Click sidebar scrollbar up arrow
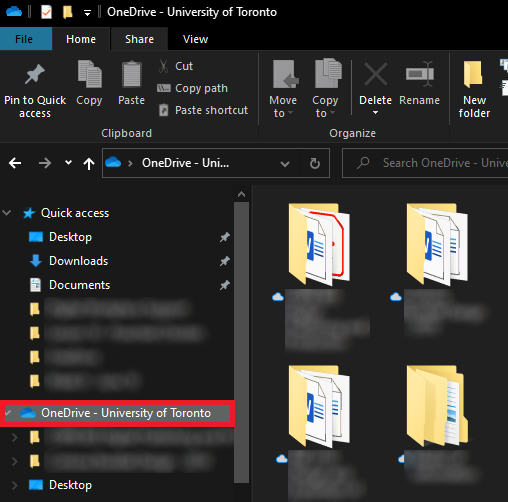Viewport: 508px width, 502px height. click(241, 194)
